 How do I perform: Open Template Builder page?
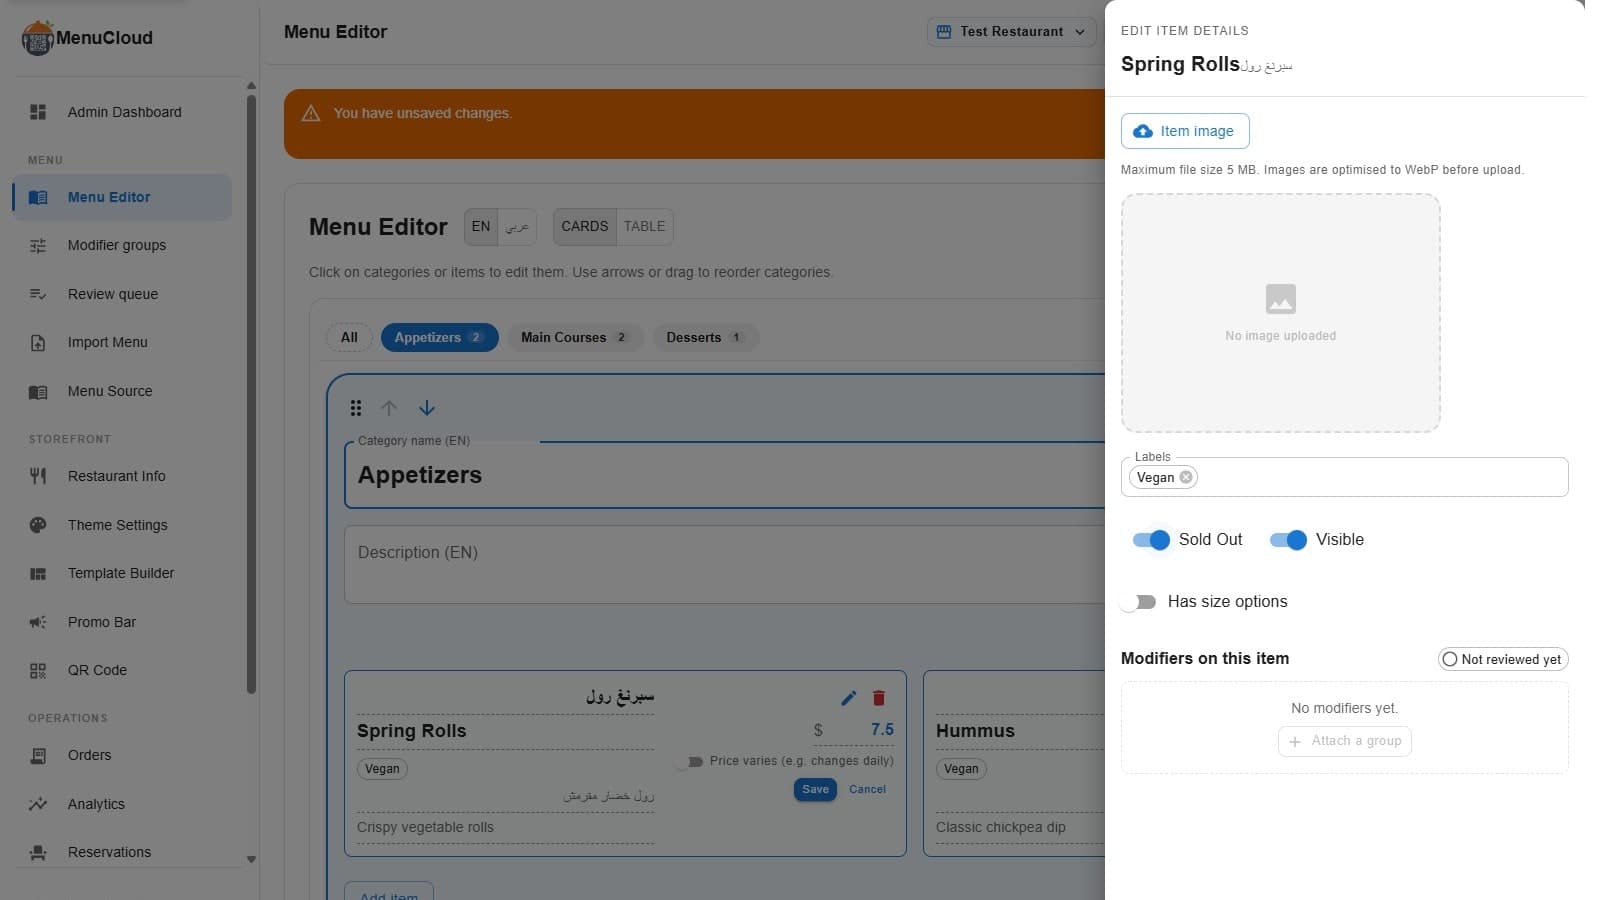click(x=122, y=573)
